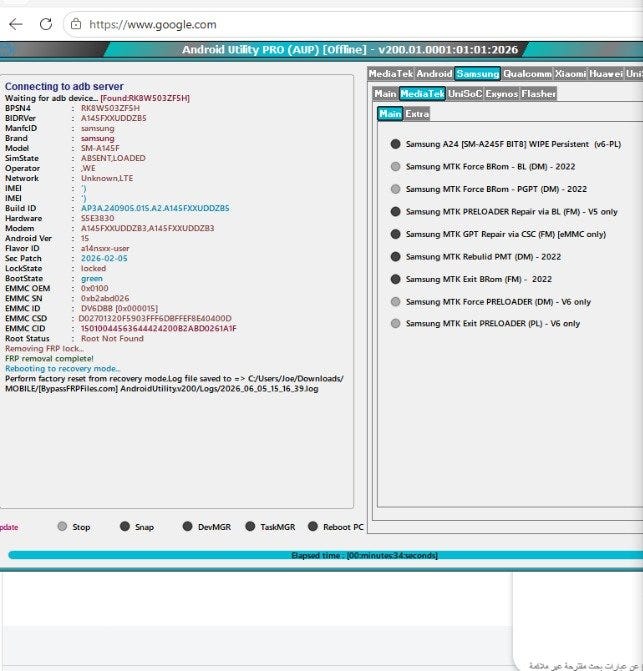Image resolution: width=643 pixels, height=671 pixels.
Task: Select Samsung MTK PRELOADER Repair via BL
Action: pos(504,212)
